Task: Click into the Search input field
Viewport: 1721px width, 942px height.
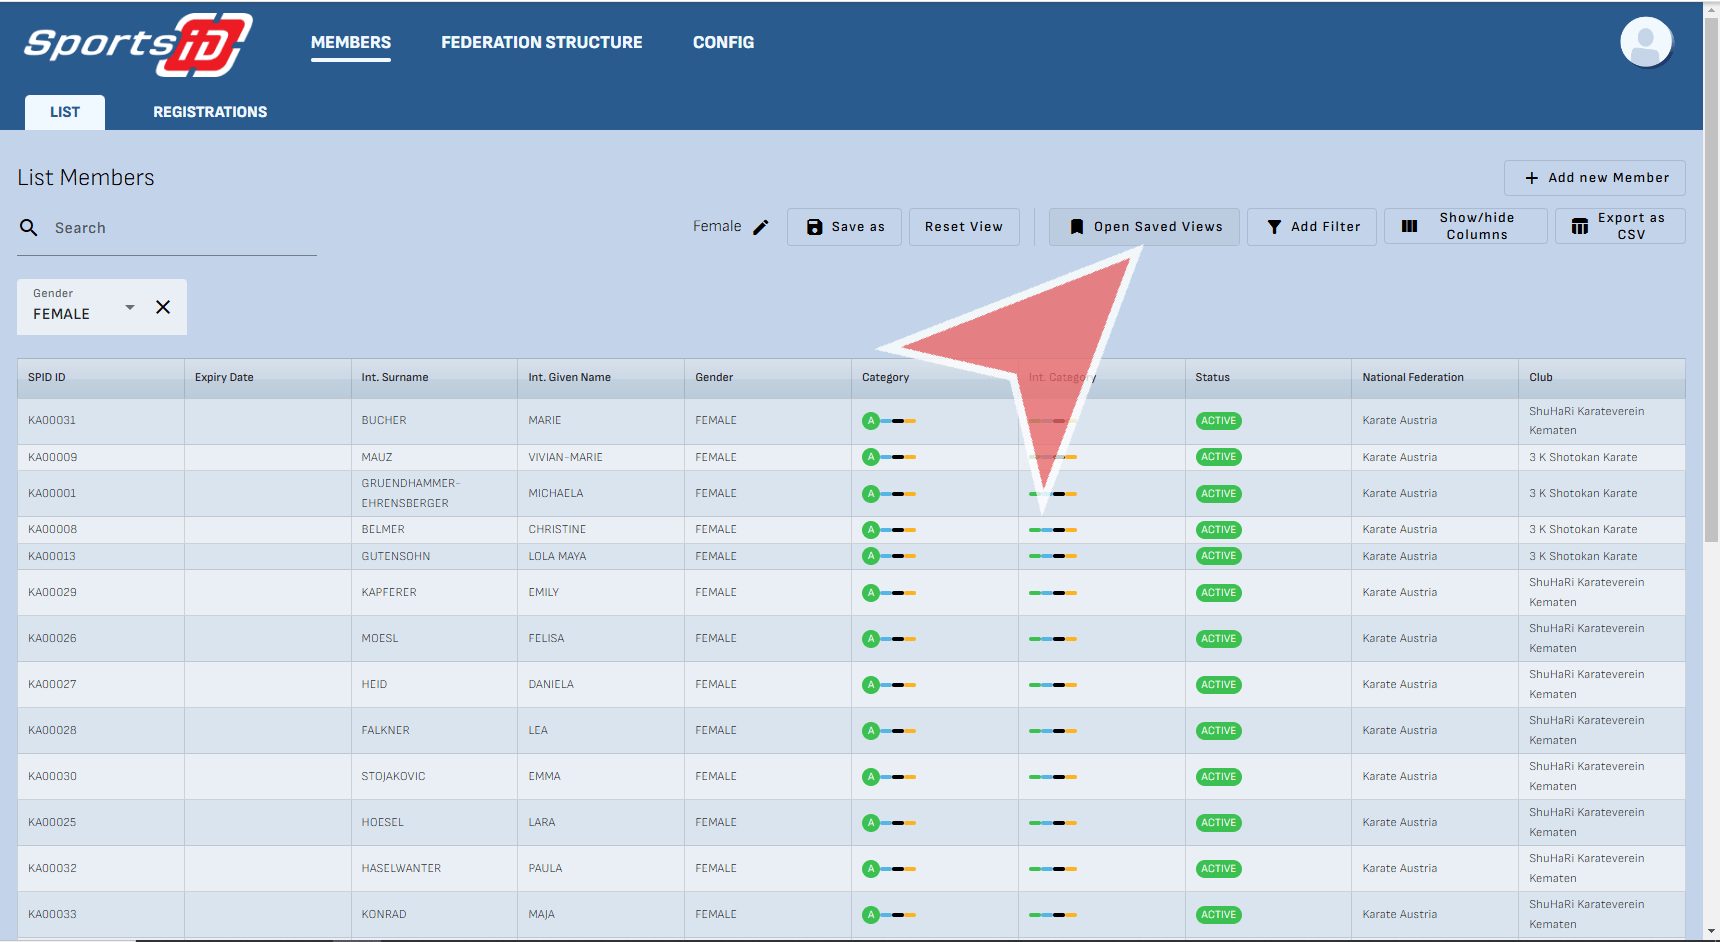Action: point(180,228)
